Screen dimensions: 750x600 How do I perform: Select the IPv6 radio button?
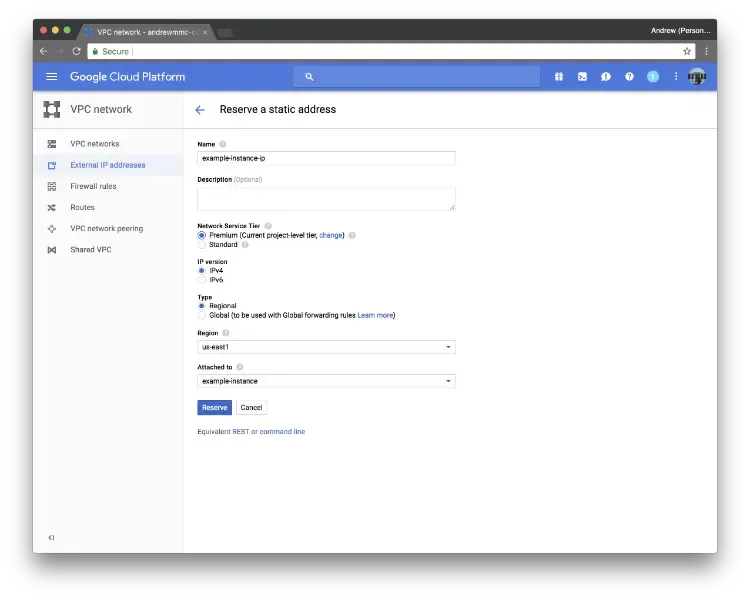pyautogui.click(x=202, y=280)
